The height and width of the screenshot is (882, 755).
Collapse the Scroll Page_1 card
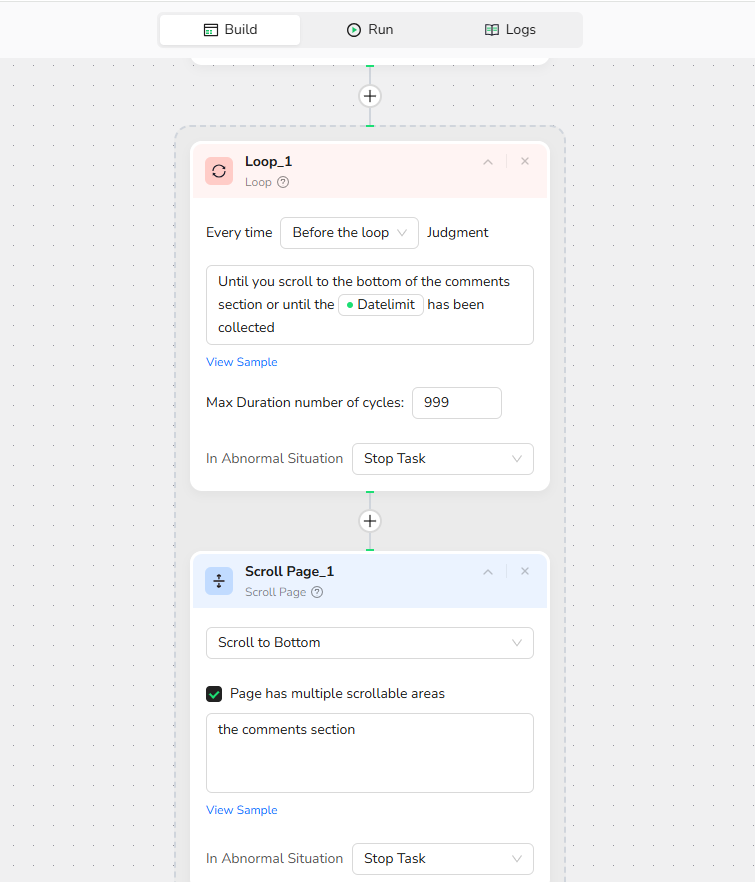pyautogui.click(x=488, y=572)
